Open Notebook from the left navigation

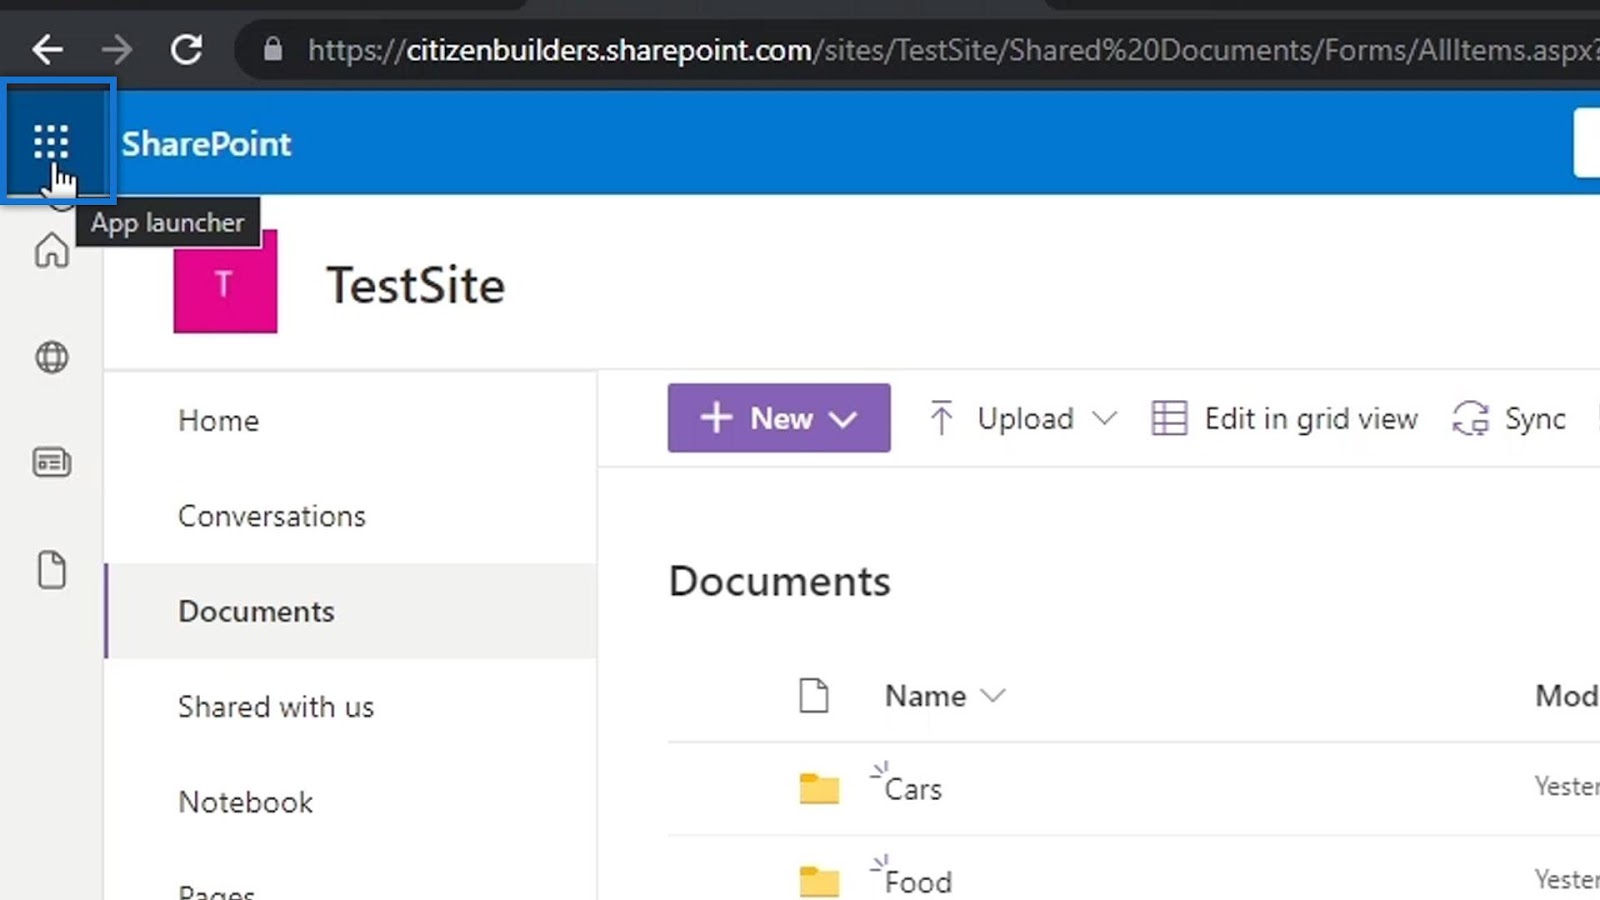click(246, 802)
